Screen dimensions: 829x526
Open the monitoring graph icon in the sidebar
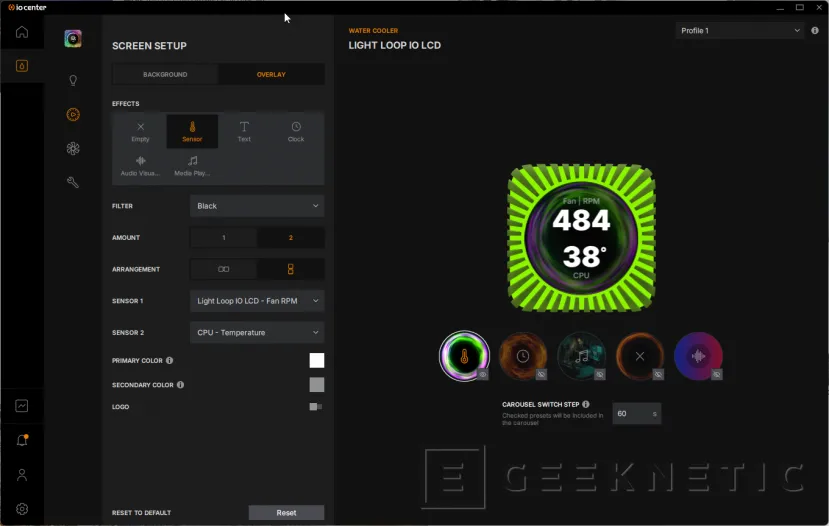(22, 405)
